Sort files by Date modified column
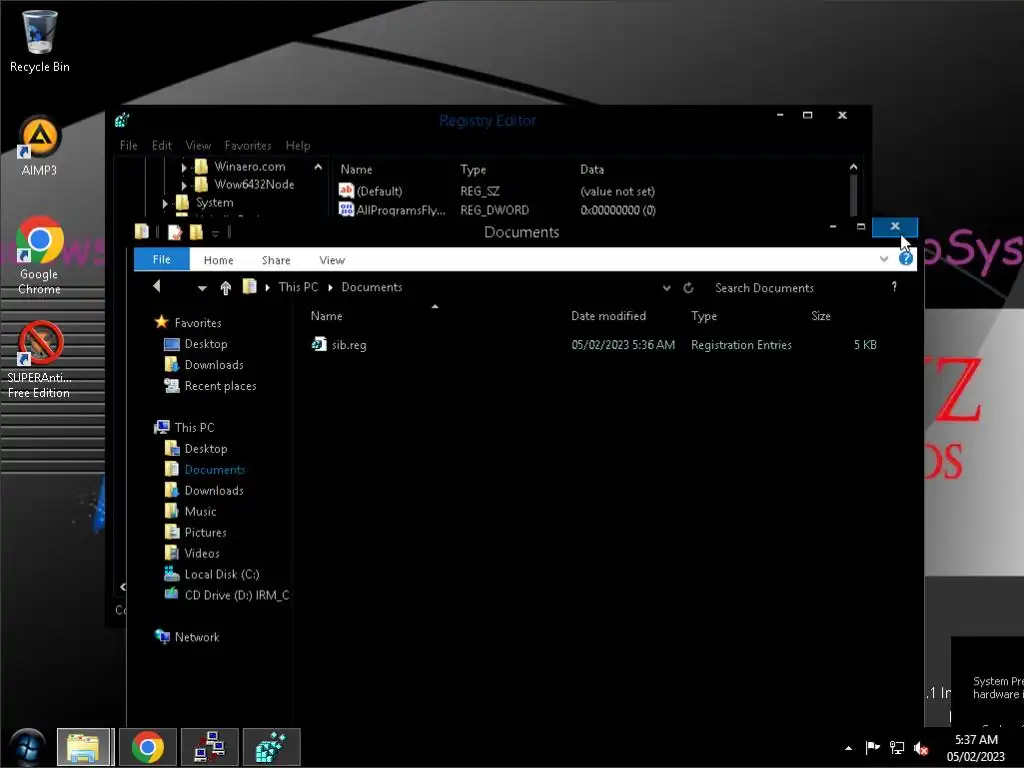Viewport: 1024px width, 768px height. 608,316
